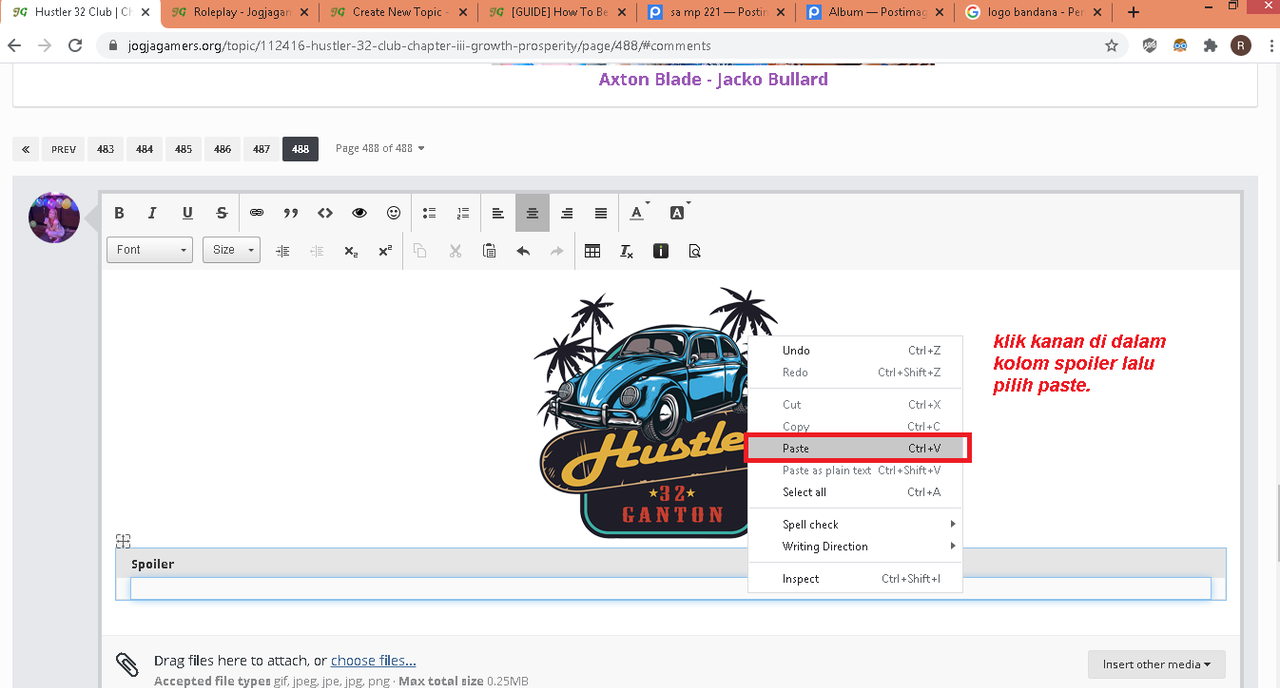
Task: Insert spoiler using the eye icon
Action: click(x=359, y=213)
